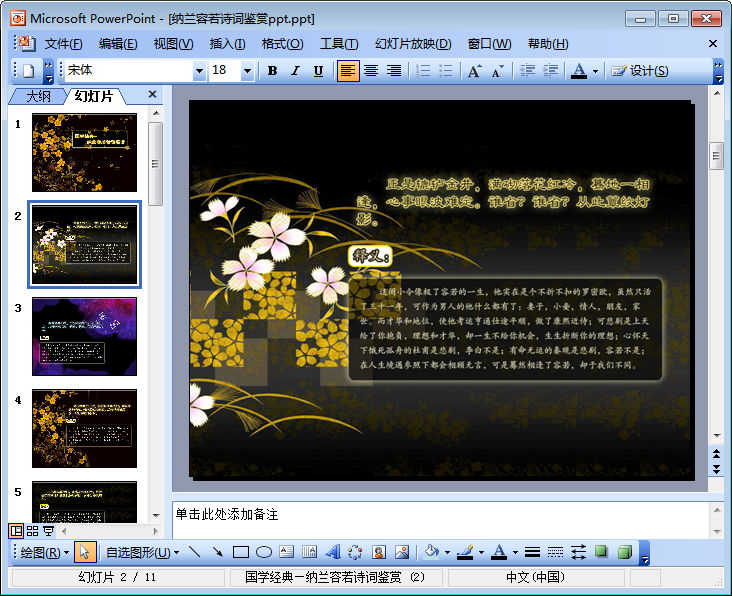Open line color dropdown arrow

tap(481, 553)
